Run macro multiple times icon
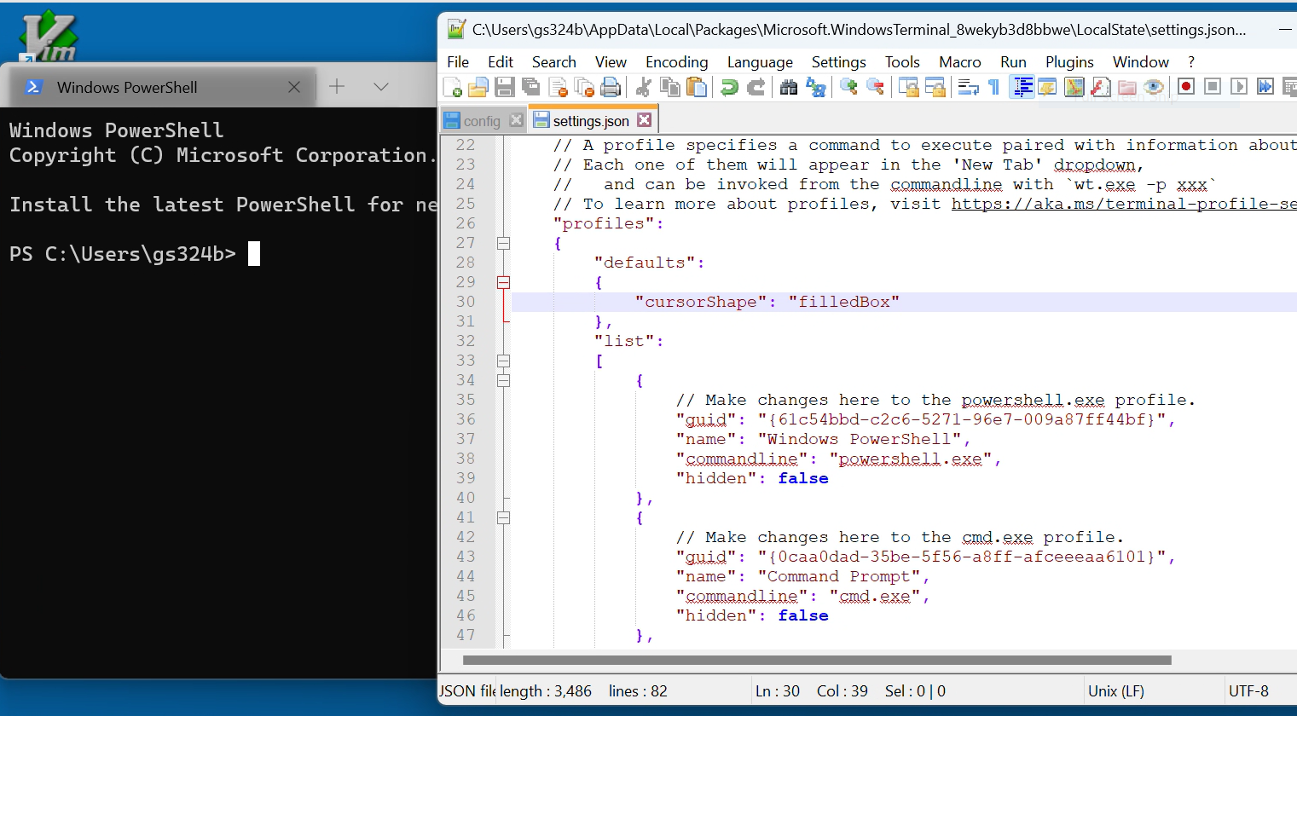This screenshot has height=840, width=1297. [x=1265, y=87]
